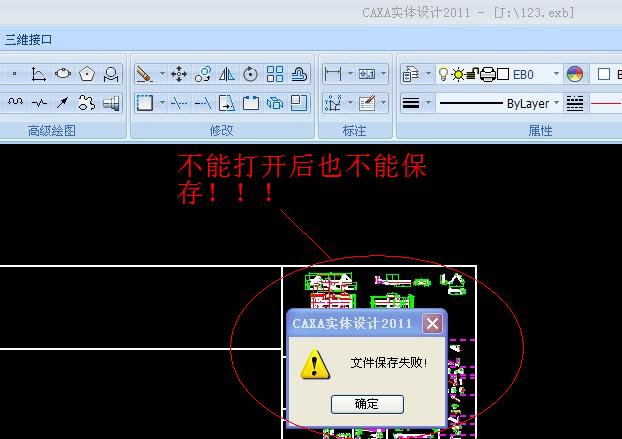Select the Offset curve tool
Screen dimensions: 622x439
[299, 74]
